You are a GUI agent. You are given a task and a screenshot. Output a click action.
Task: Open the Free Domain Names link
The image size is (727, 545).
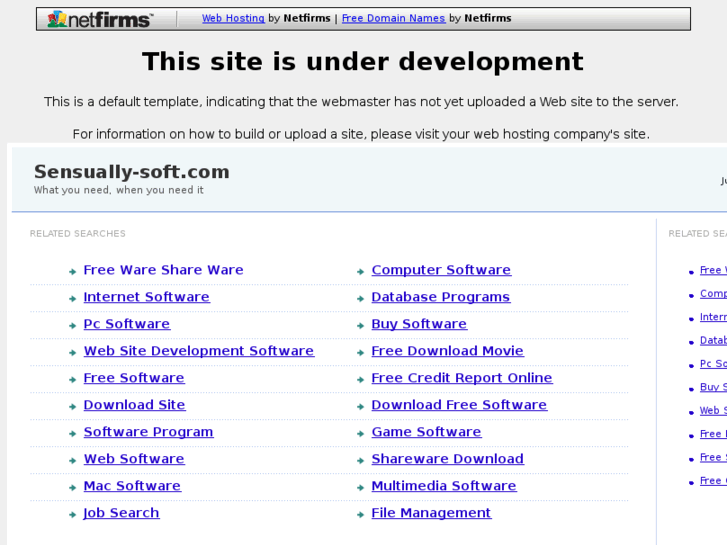(393, 18)
